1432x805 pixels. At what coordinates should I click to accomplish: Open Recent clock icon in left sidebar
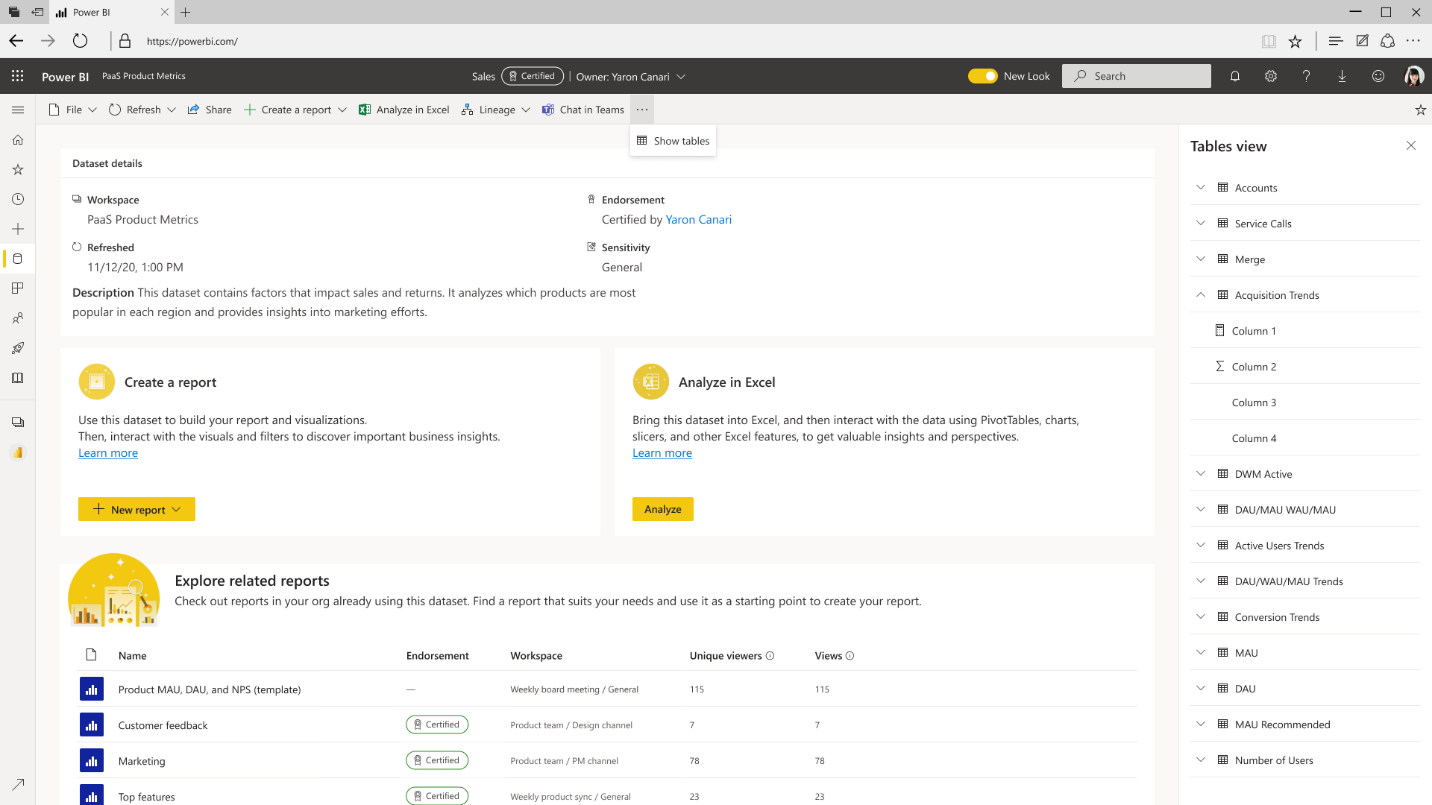click(x=17, y=200)
